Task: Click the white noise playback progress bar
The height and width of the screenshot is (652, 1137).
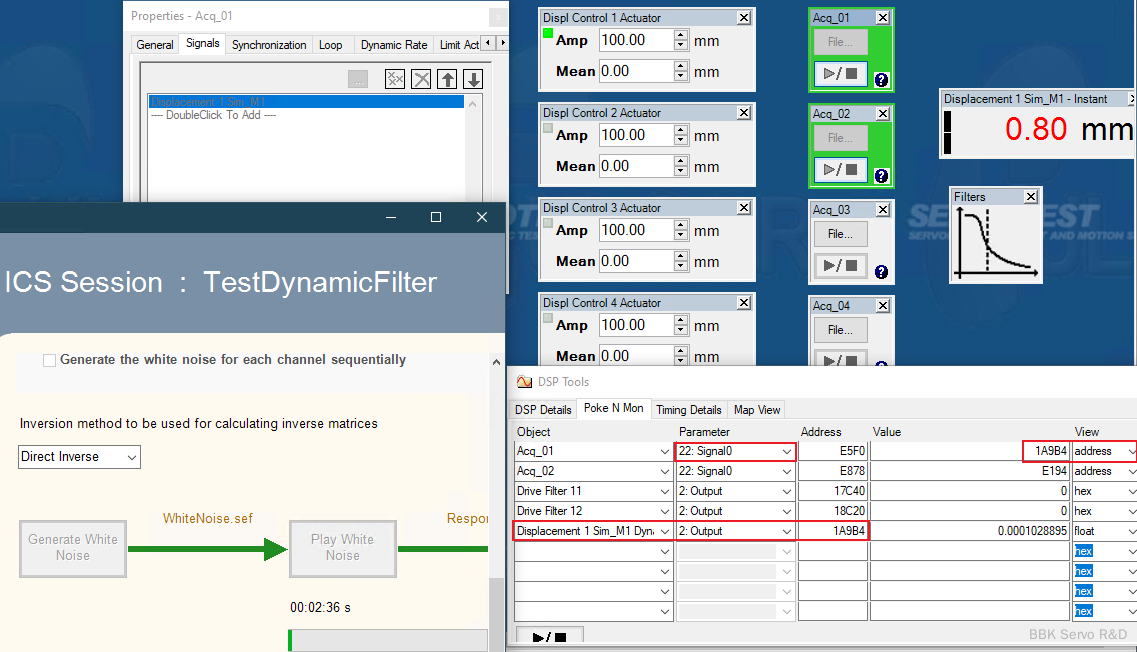Action: click(x=388, y=640)
